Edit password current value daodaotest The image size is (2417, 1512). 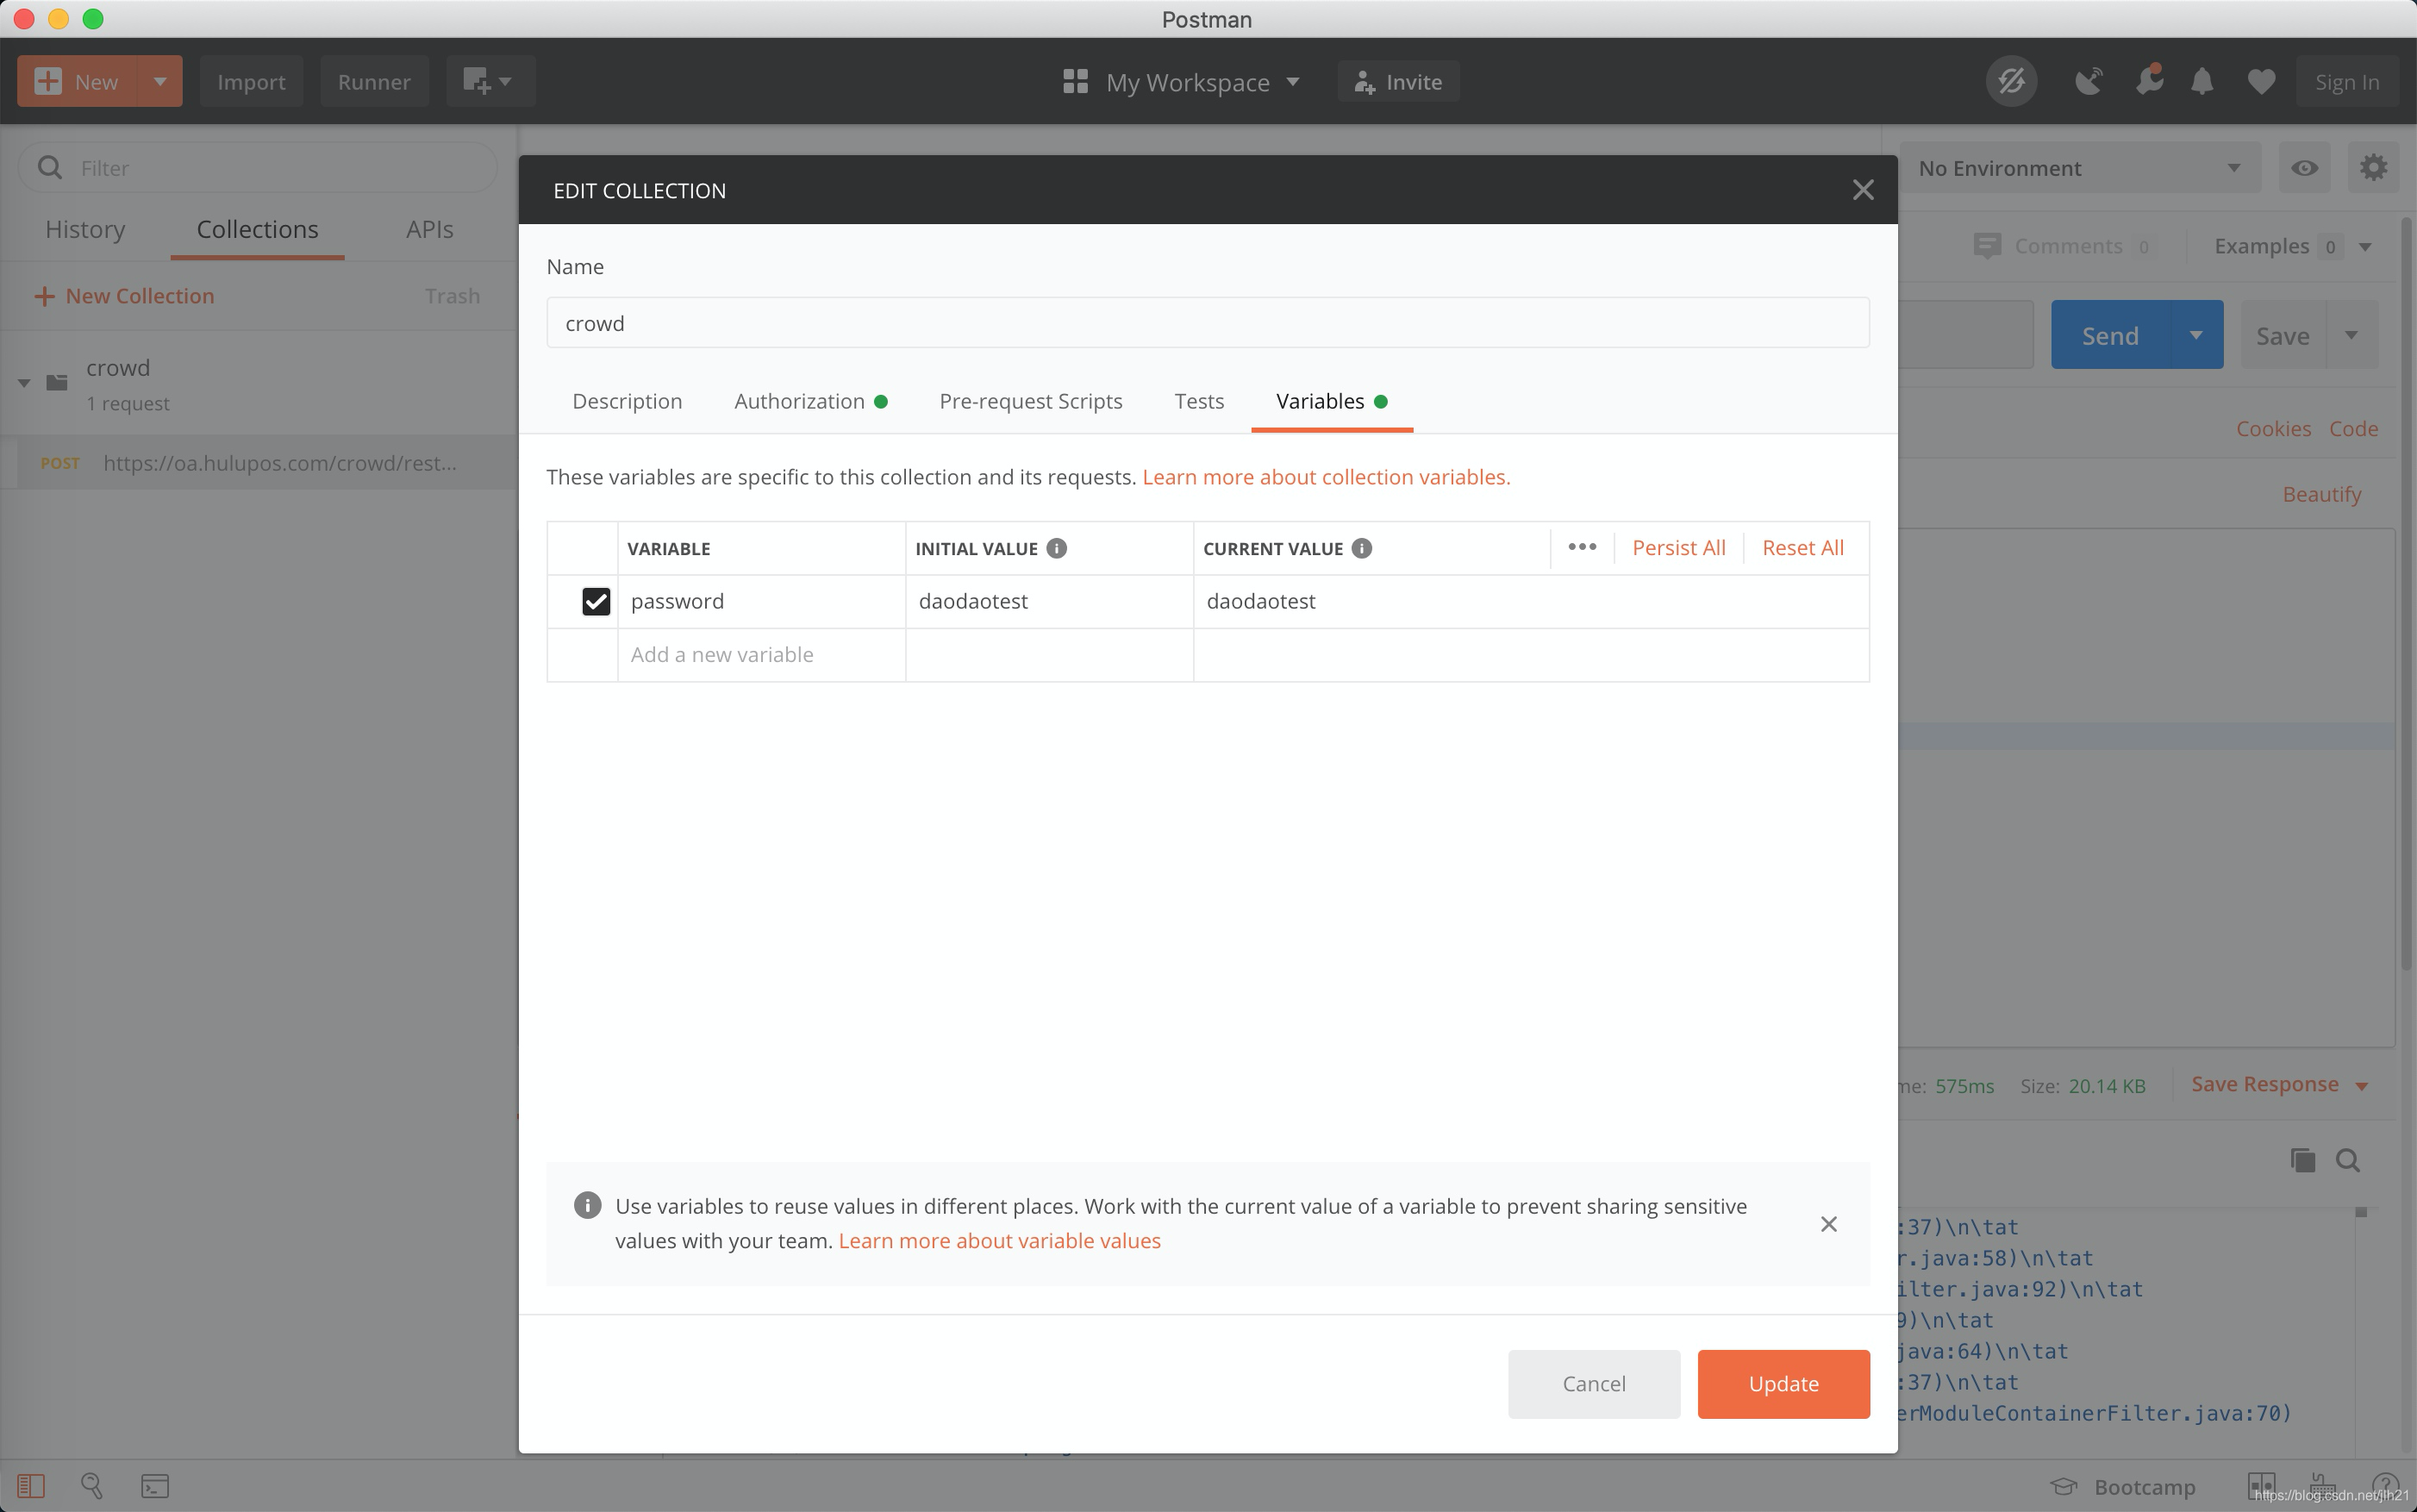point(1530,601)
